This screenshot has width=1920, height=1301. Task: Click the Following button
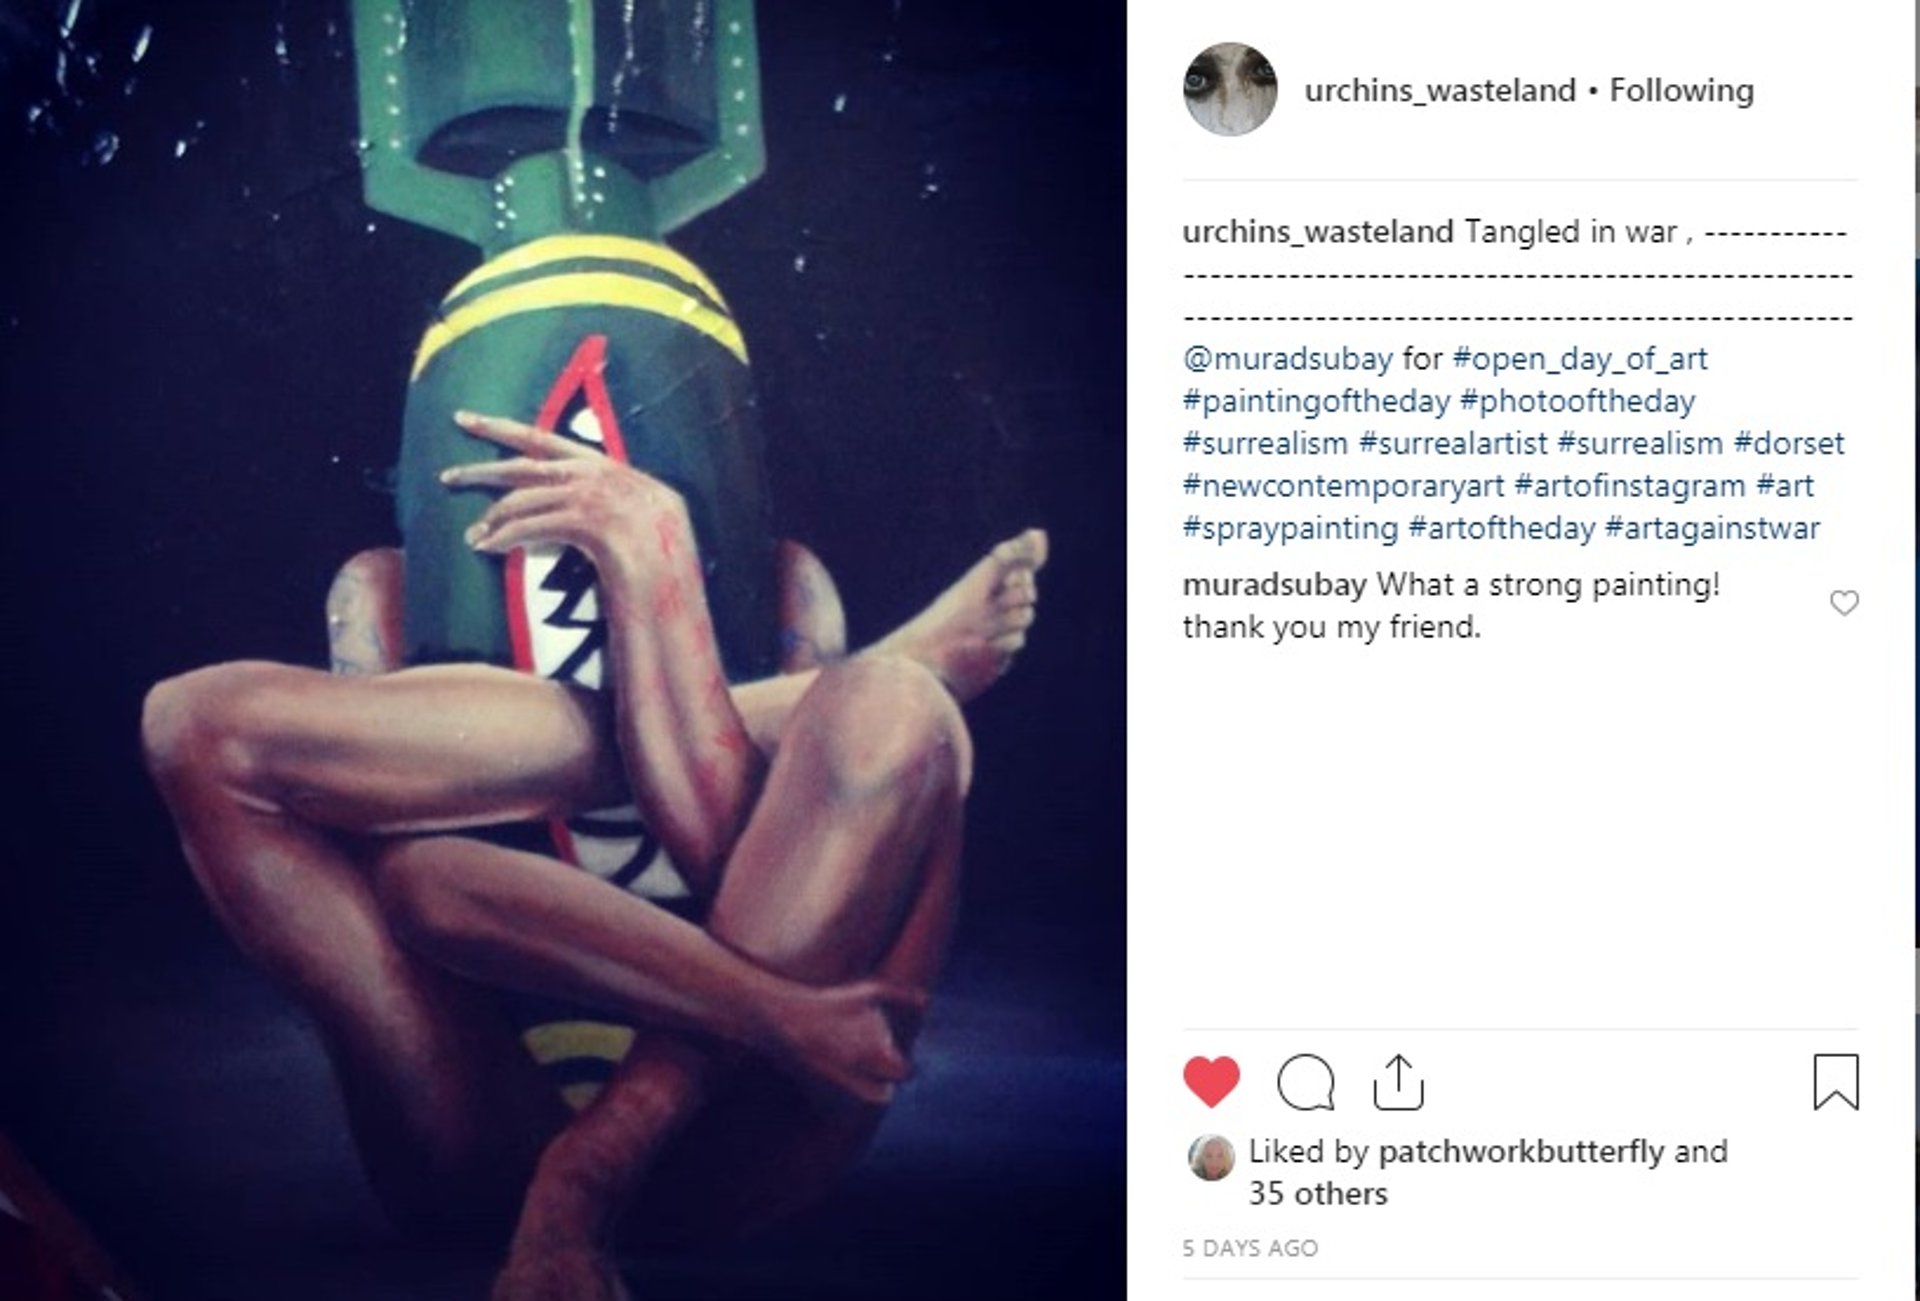pos(1681,90)
